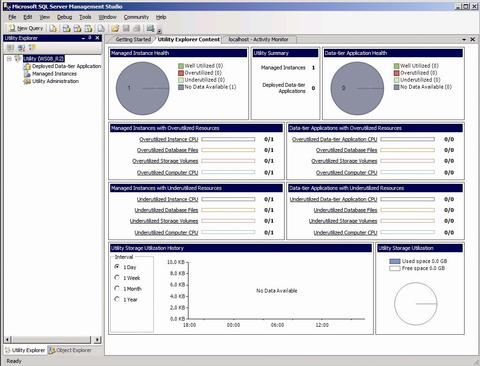Open the Debug menu
480x366 pixels.
pos(64,17)
